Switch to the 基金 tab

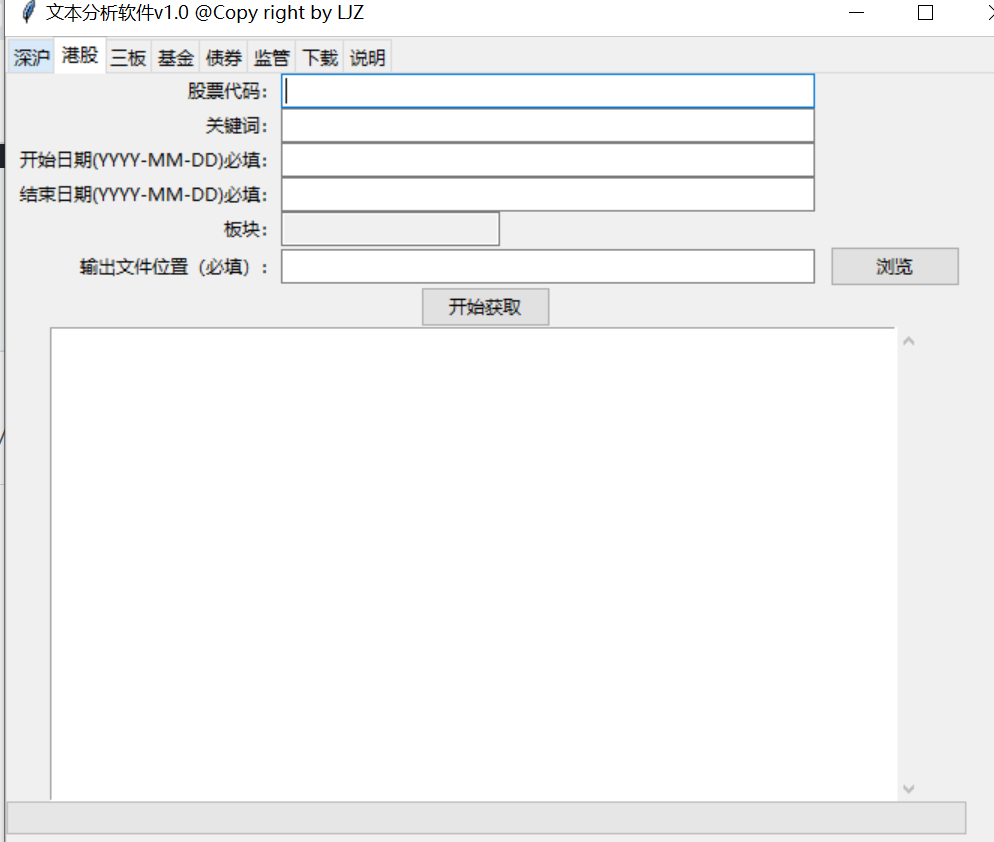[x=175, y=57]
